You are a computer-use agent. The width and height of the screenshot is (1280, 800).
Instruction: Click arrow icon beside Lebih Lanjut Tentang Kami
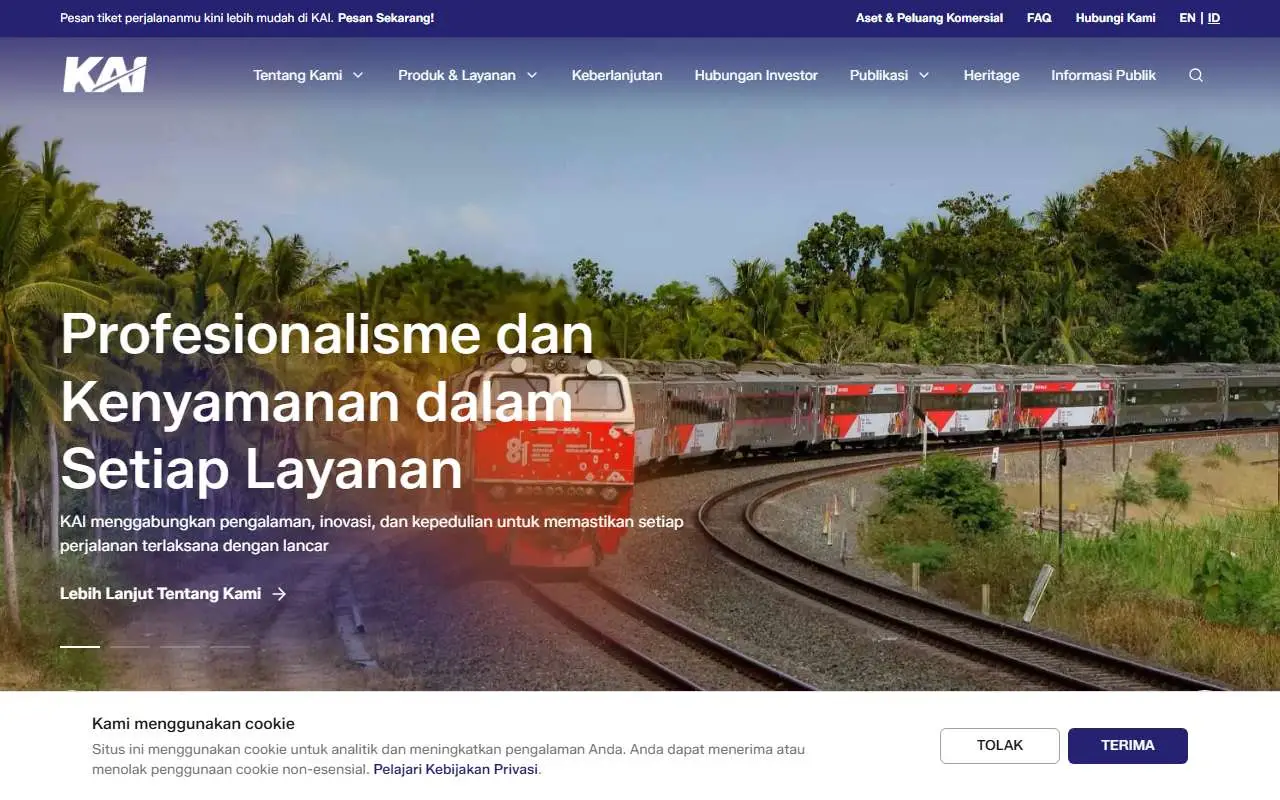coord(279,594)
